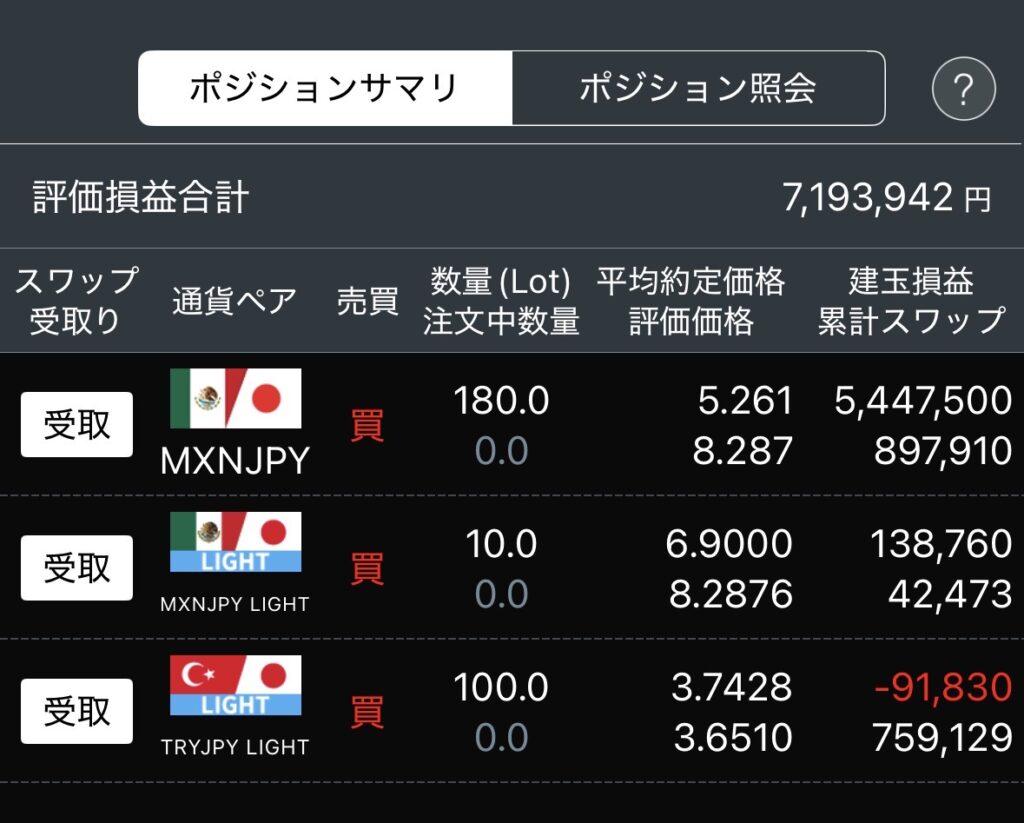Screen dimensions: 1024x823
Task: Switch to ポジション照会 tab
Action: [x=698, y=89]
